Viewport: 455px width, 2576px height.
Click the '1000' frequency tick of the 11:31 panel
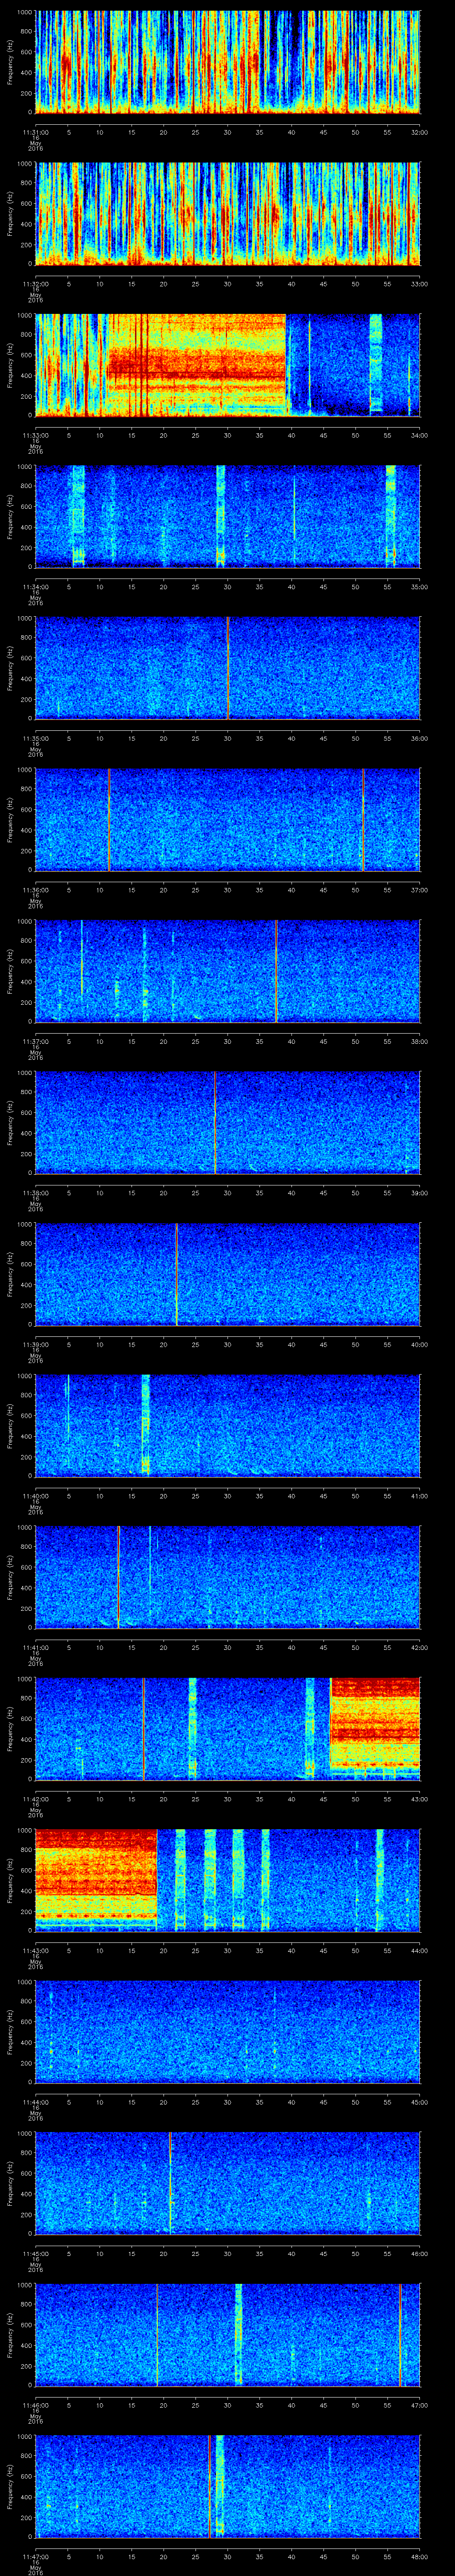pyautogui.click(x=24, y=12)
